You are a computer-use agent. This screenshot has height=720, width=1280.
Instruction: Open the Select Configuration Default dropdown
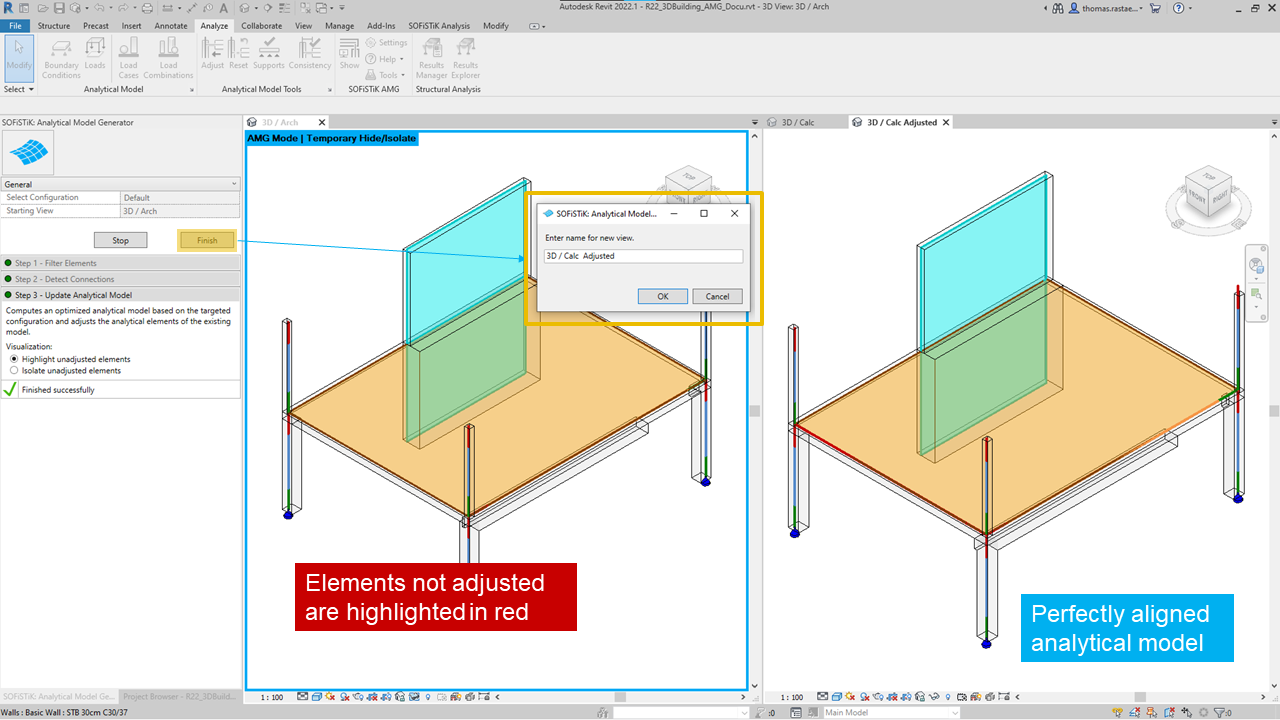pyautogui.click(x=180, y=198)
